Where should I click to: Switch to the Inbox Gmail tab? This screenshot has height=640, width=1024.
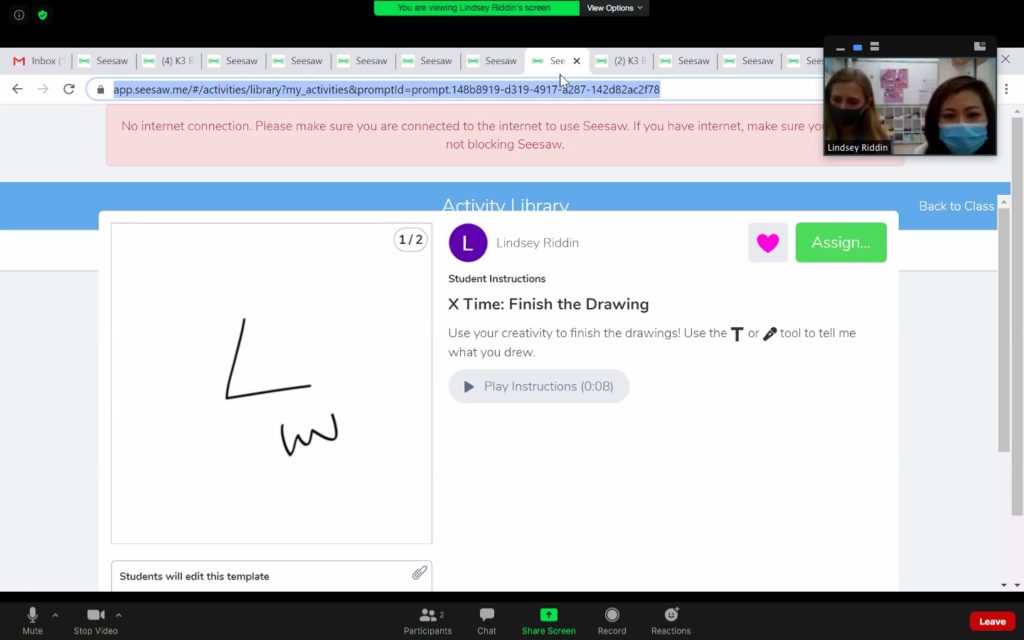(38, 61)
